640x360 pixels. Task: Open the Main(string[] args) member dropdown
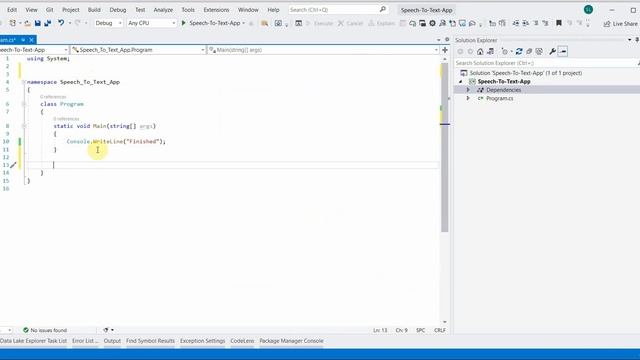(323, 50)
